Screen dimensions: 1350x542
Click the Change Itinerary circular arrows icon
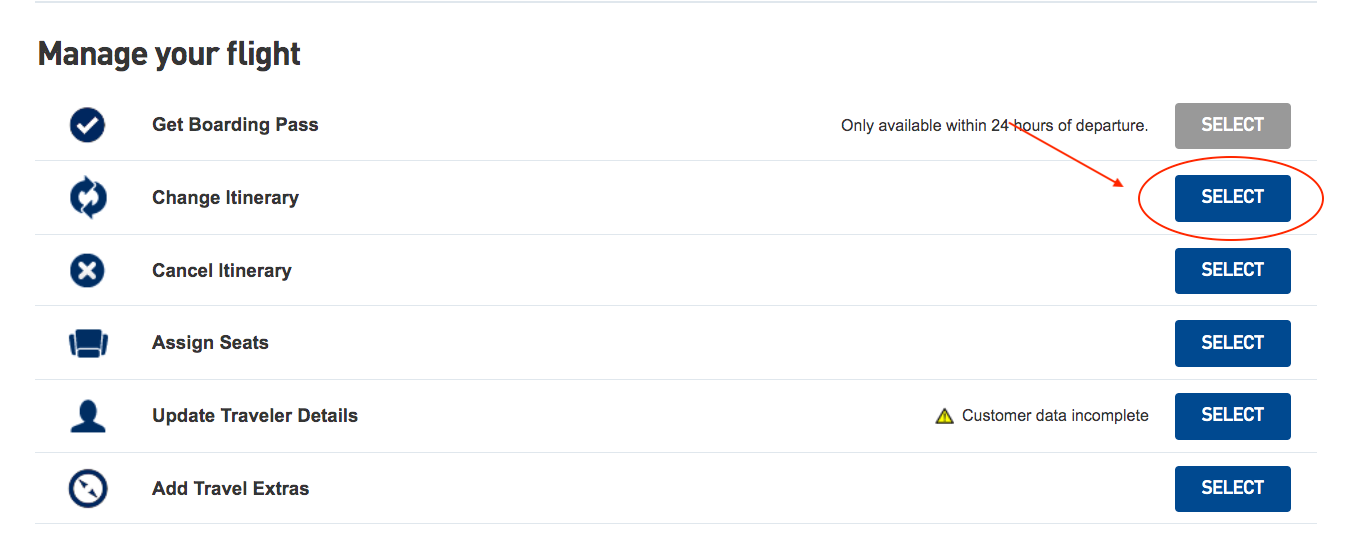pos(88,198)
